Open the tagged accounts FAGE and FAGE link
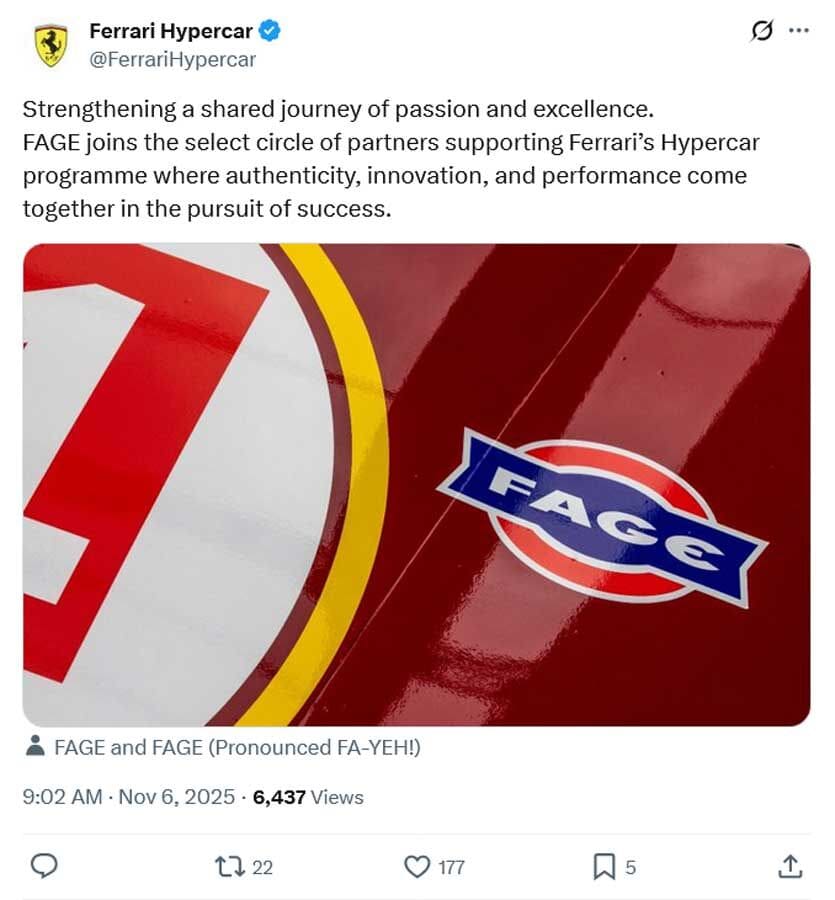Image resolution: width=835 pixels, height=900 pixels. tap(237, 747)
